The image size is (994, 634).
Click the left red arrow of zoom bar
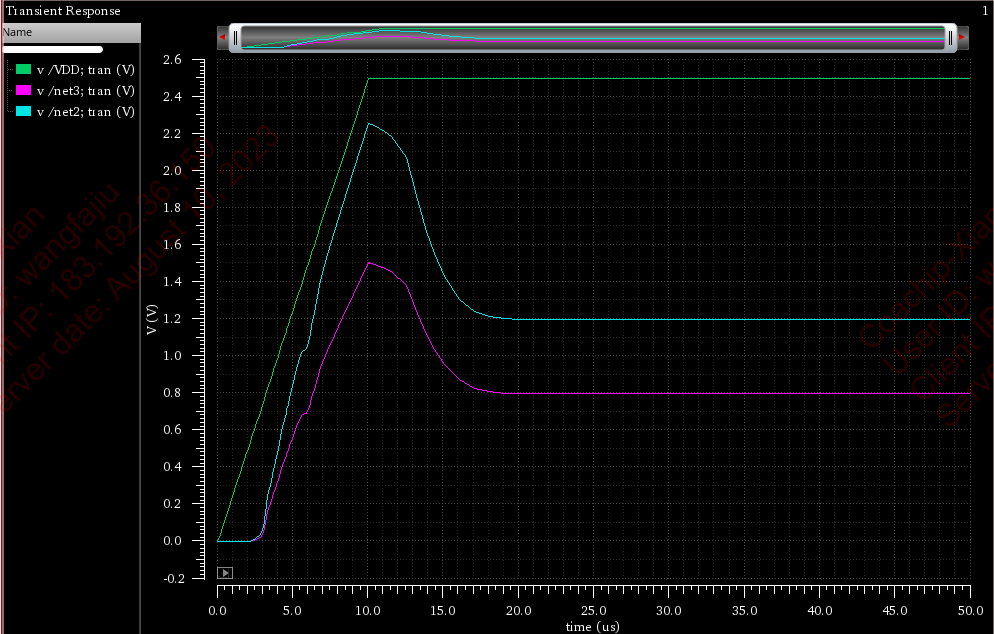pyautogui.click(x=222, y=37)
